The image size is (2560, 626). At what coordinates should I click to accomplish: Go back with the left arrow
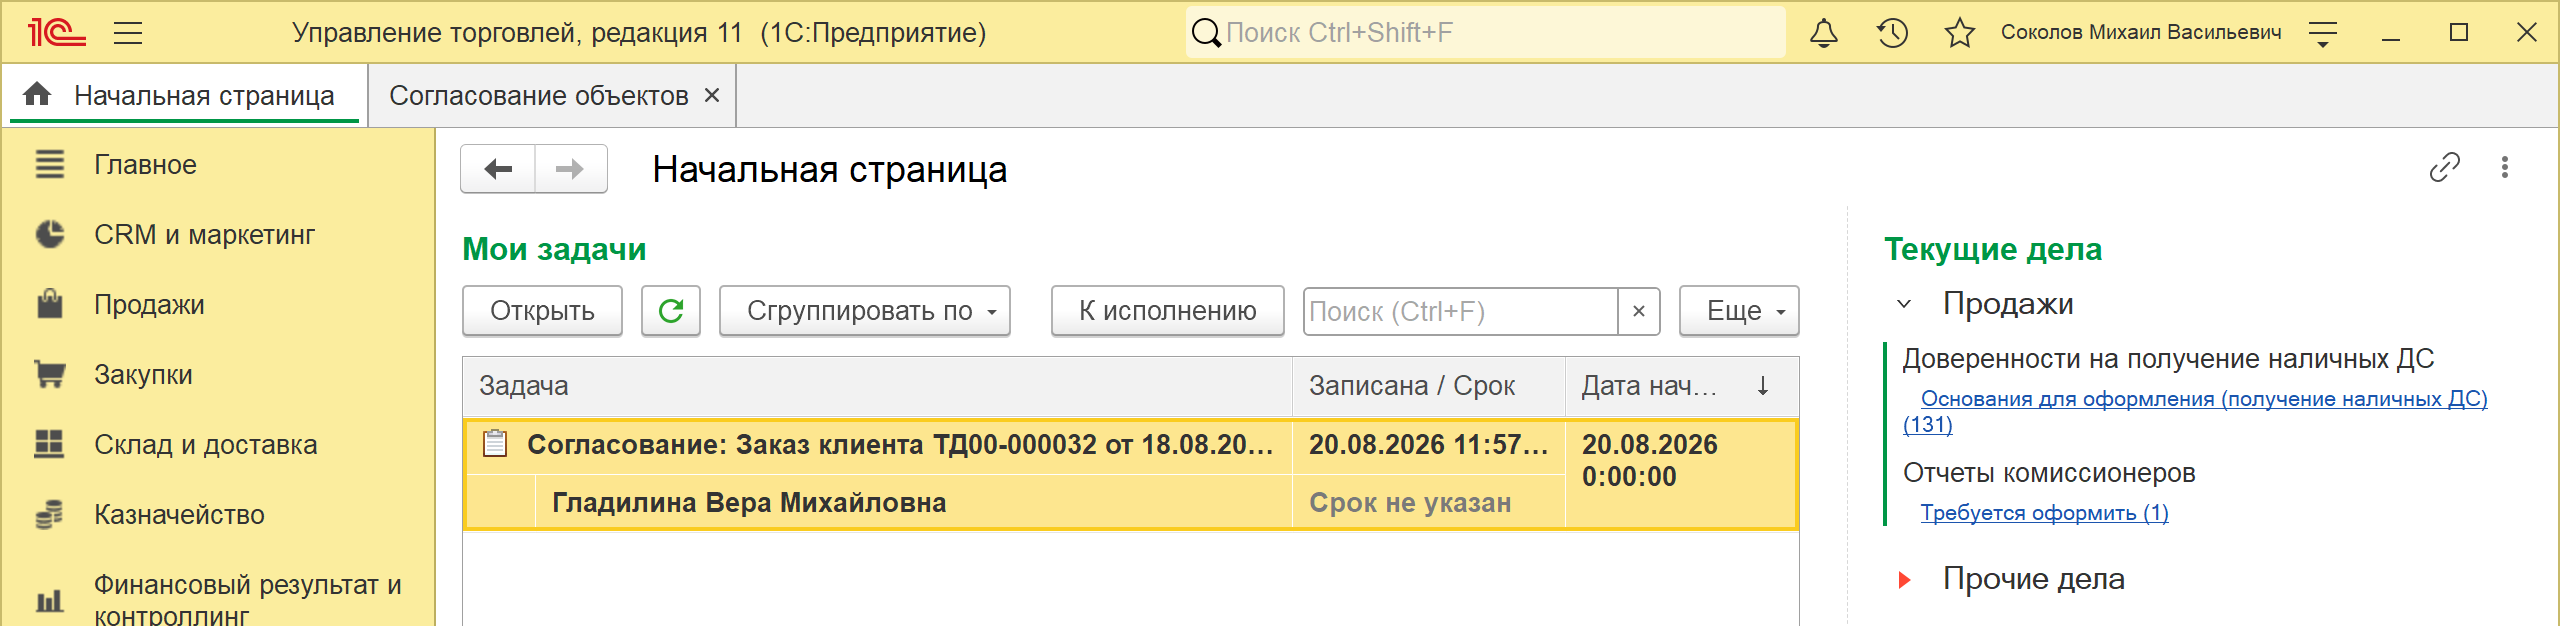point(498,169)
